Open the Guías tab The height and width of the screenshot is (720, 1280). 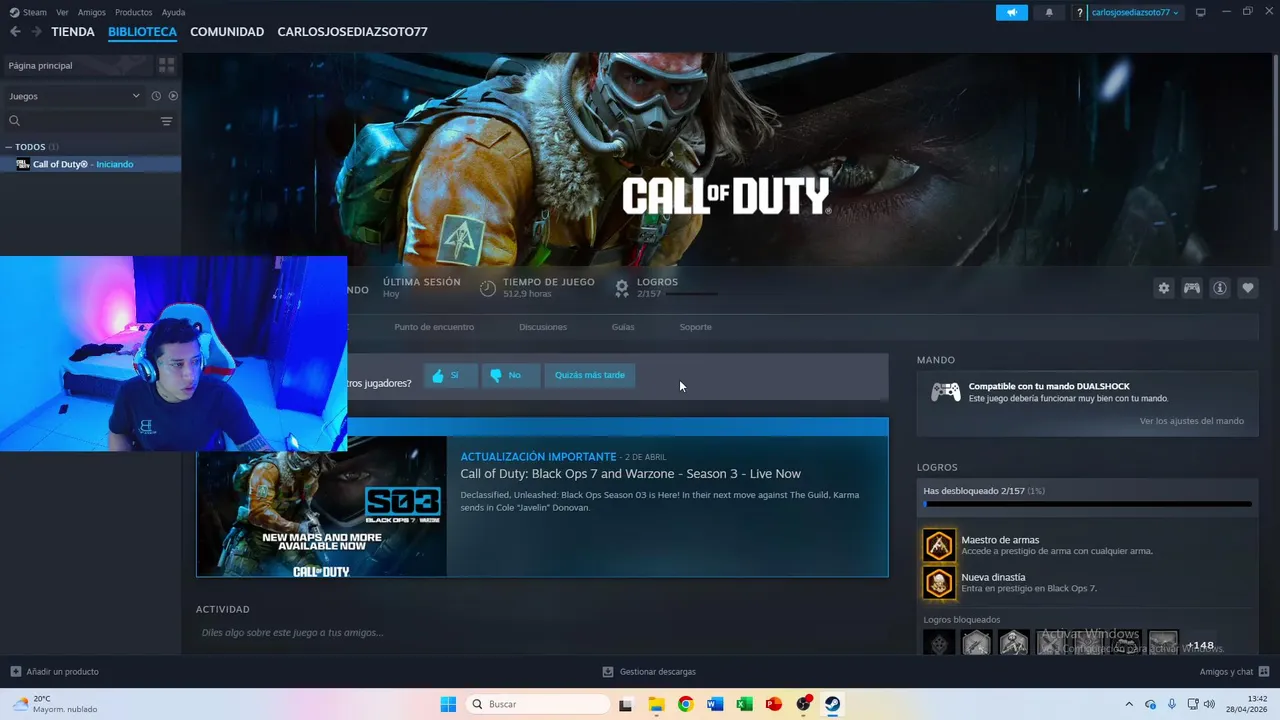(x=623, y=327)
